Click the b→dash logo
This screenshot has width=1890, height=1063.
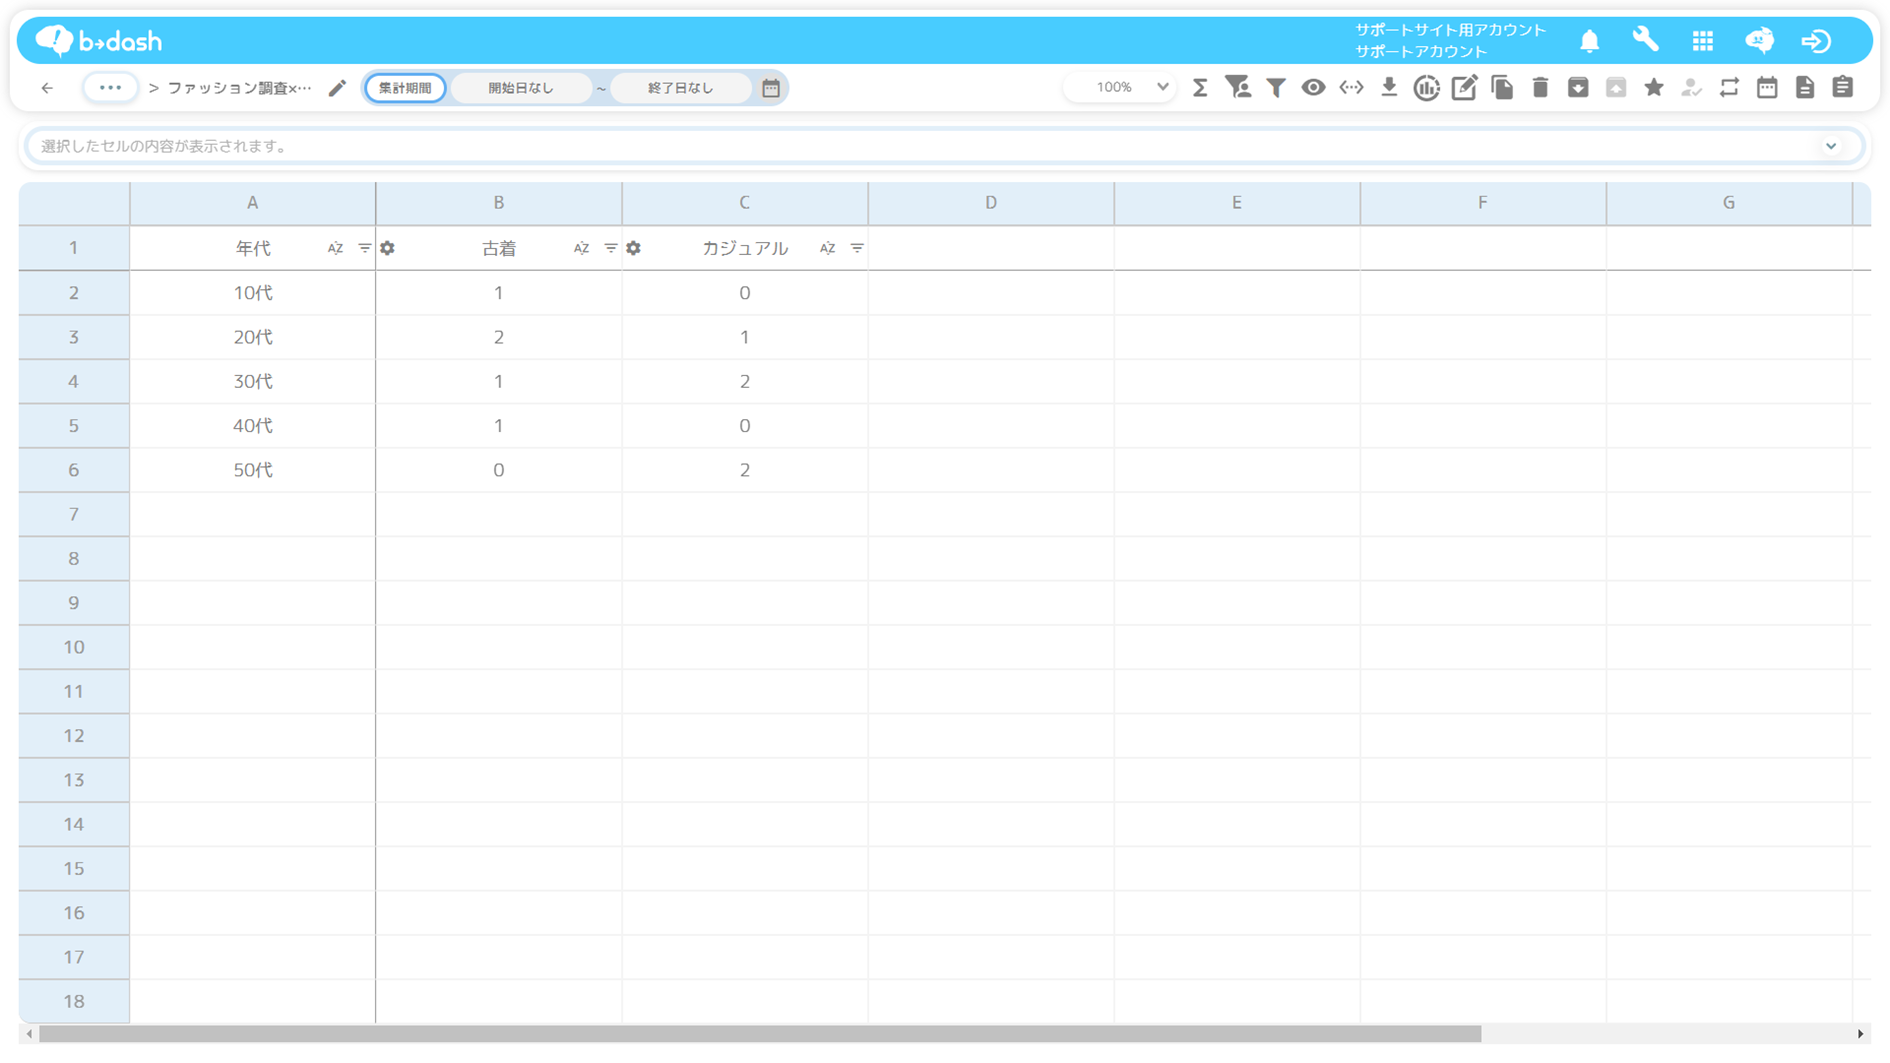coord(99,41)
